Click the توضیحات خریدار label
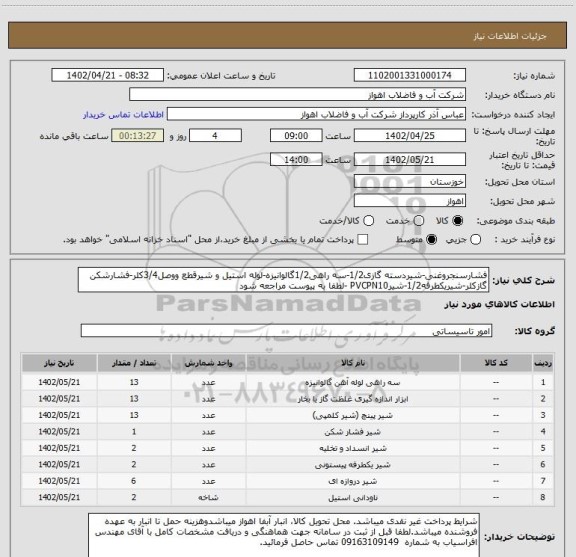This screenshot has width=576, height=557. pyautogui.click(x=519, y=537)
